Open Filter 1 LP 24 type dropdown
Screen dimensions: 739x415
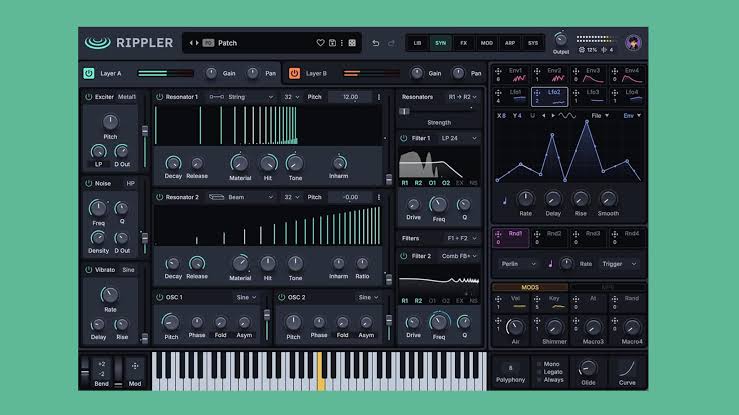click(459, 138)
